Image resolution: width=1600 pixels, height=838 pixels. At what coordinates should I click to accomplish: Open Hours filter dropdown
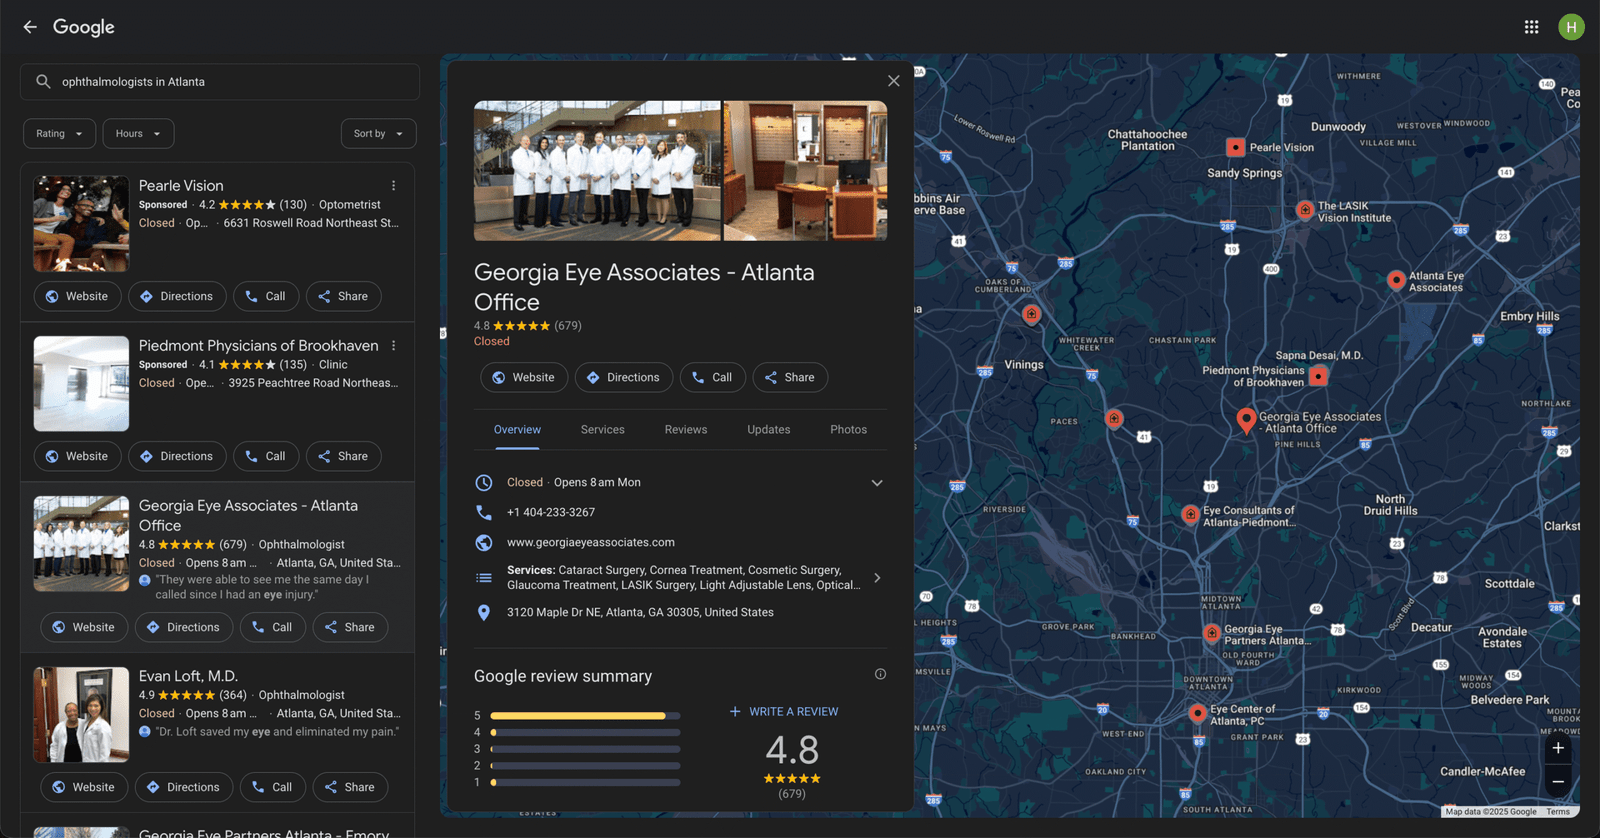(138, 134)
